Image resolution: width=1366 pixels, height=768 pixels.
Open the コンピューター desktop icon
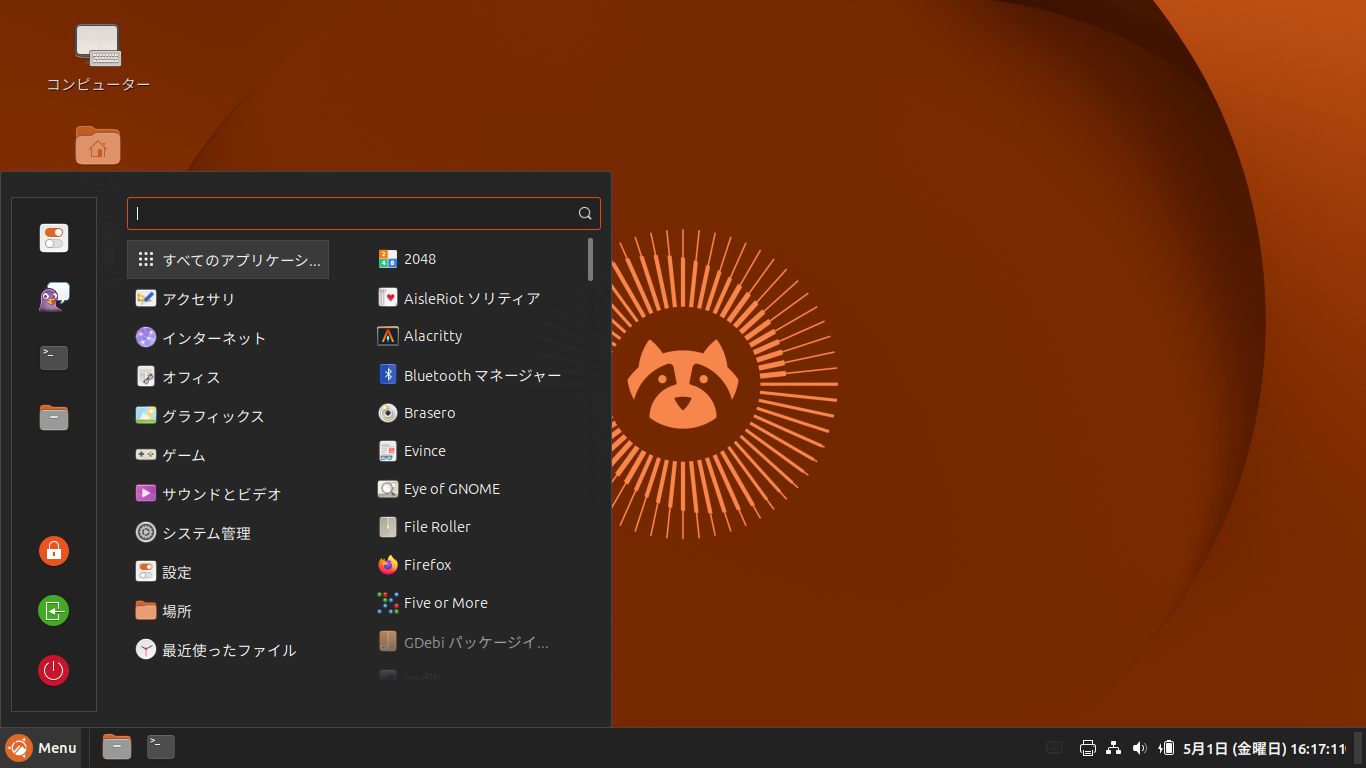tap(98, 58)
